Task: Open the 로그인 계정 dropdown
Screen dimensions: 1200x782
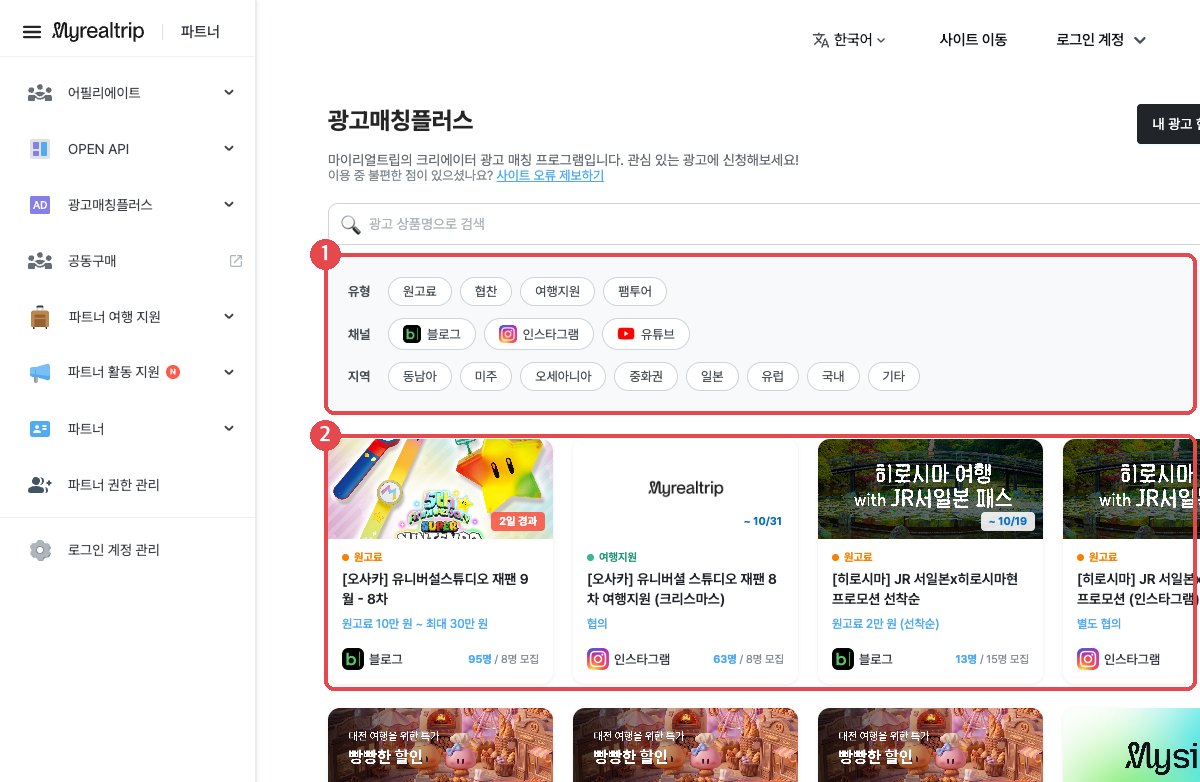Action: pos(1100,40)
